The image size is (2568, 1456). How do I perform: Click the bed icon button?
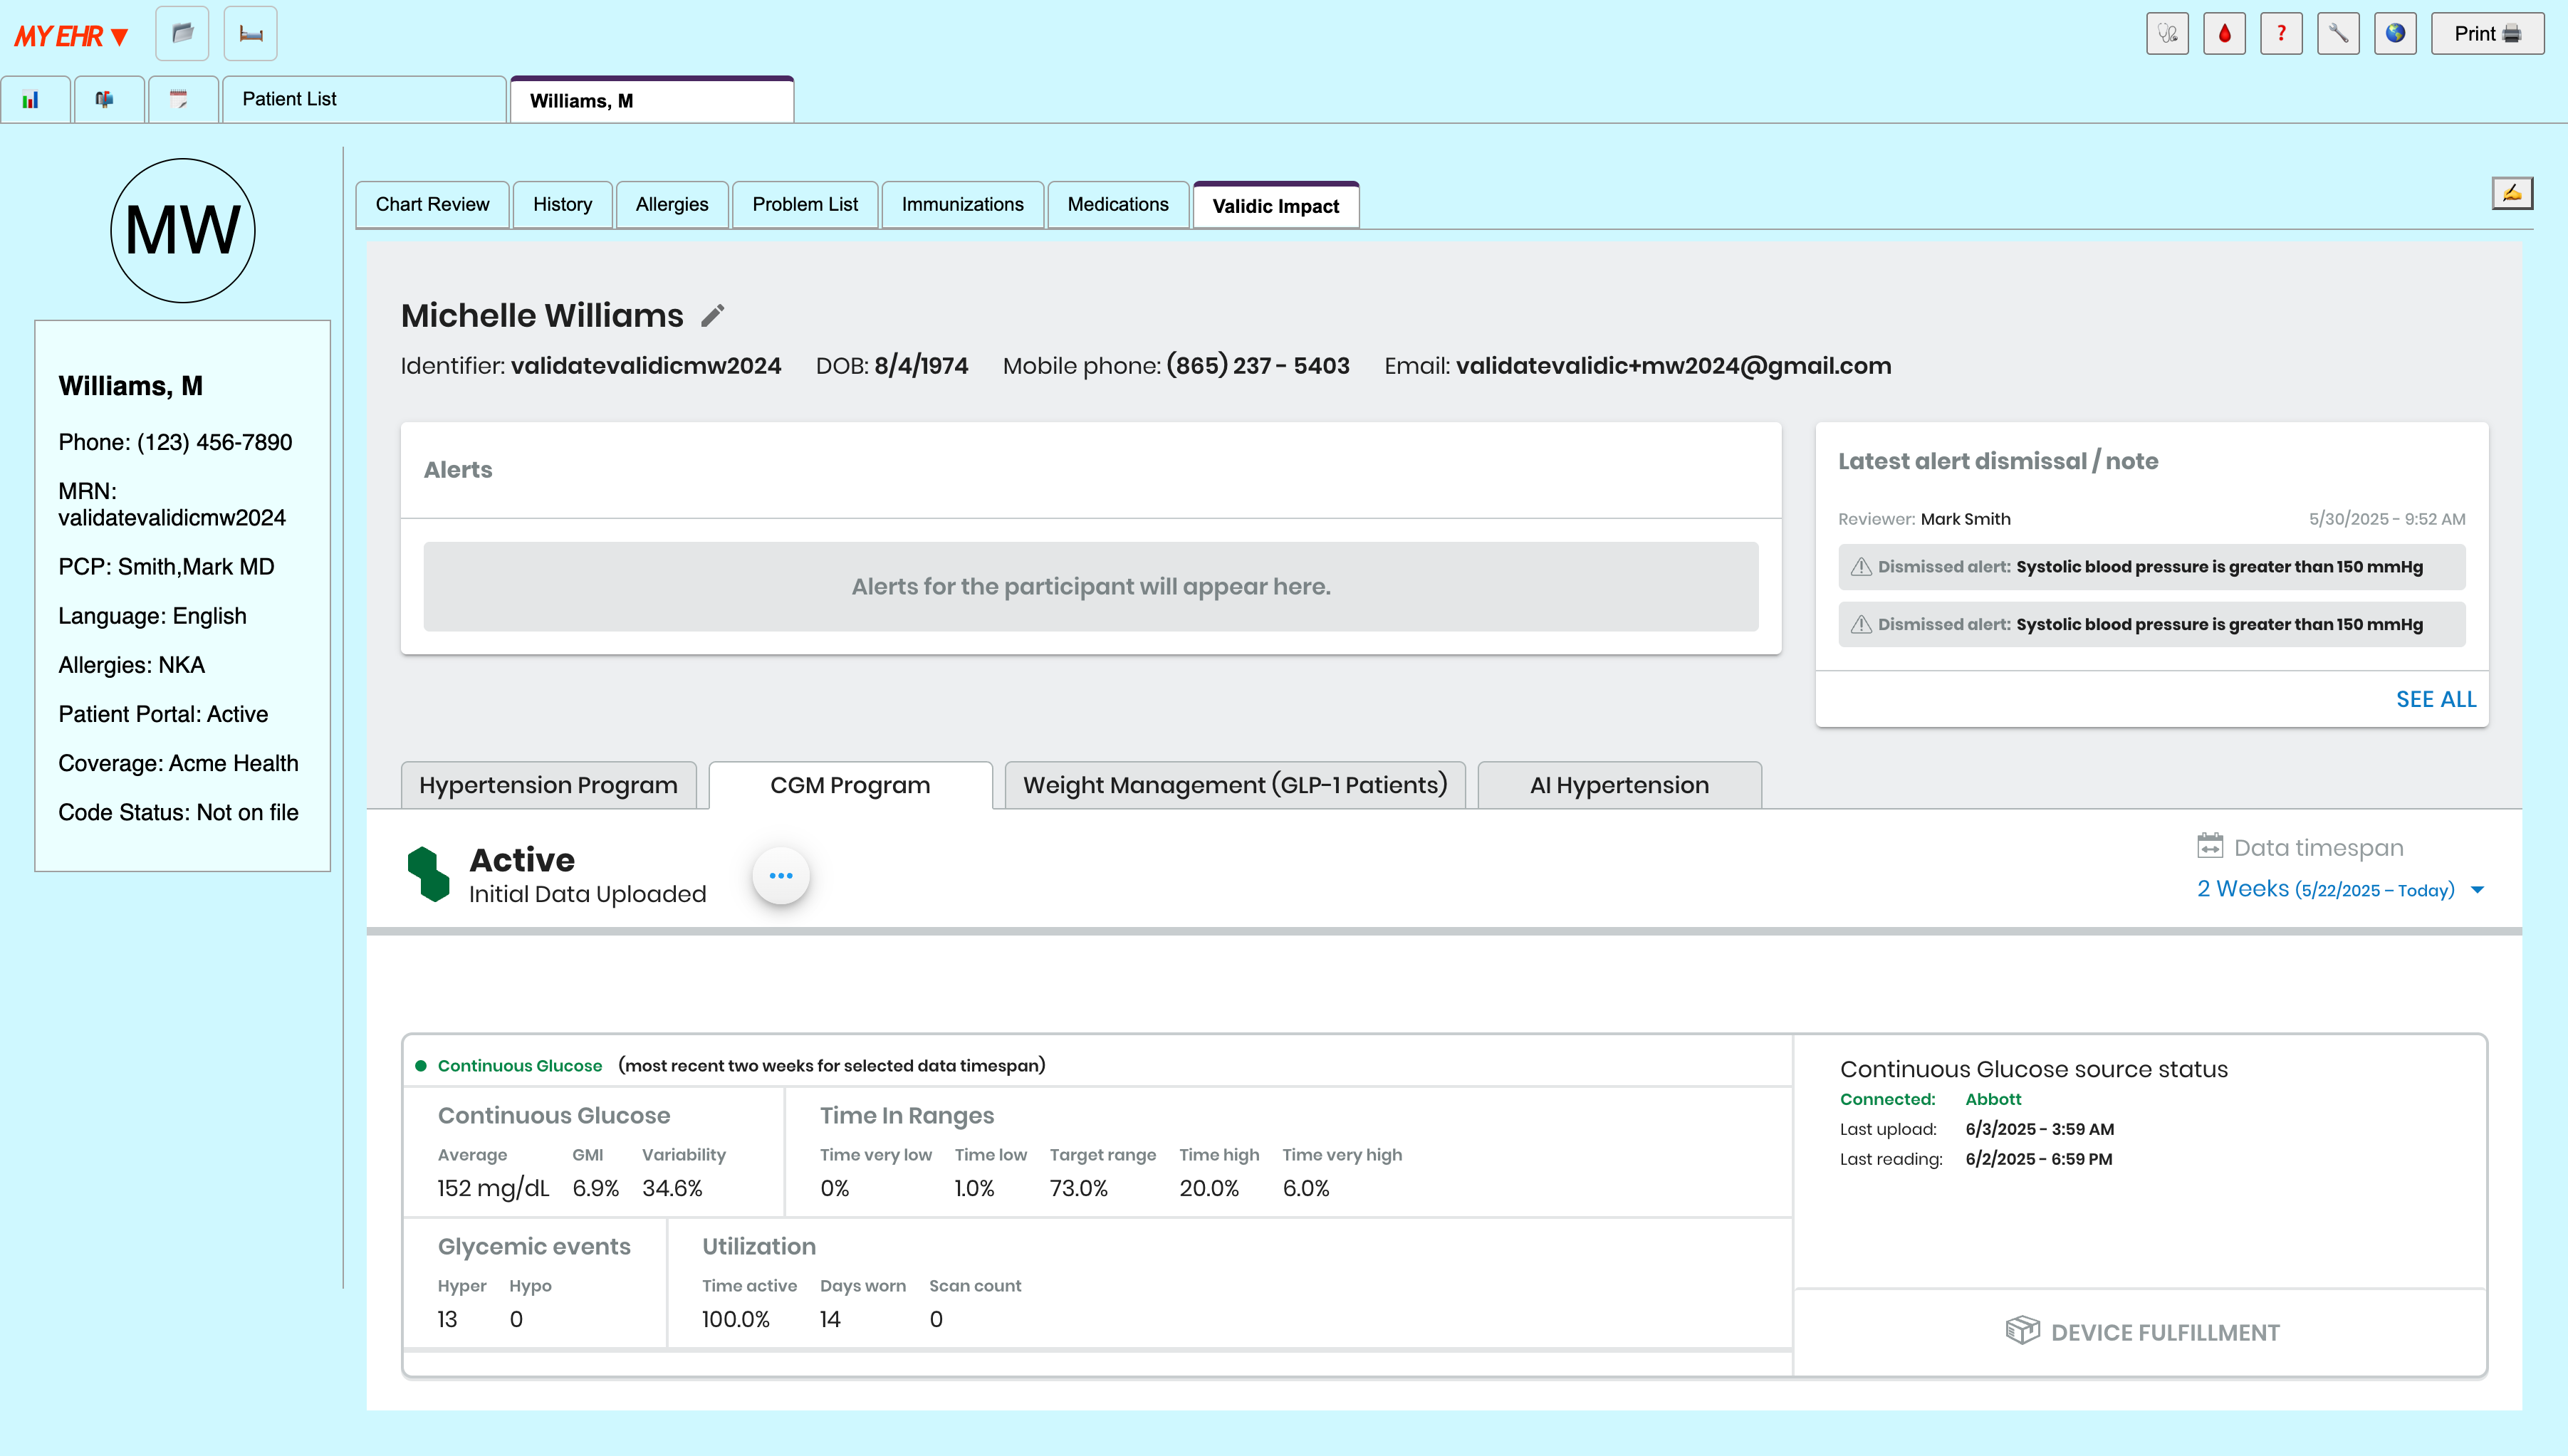pyautogui.click(x=251, y=34)
